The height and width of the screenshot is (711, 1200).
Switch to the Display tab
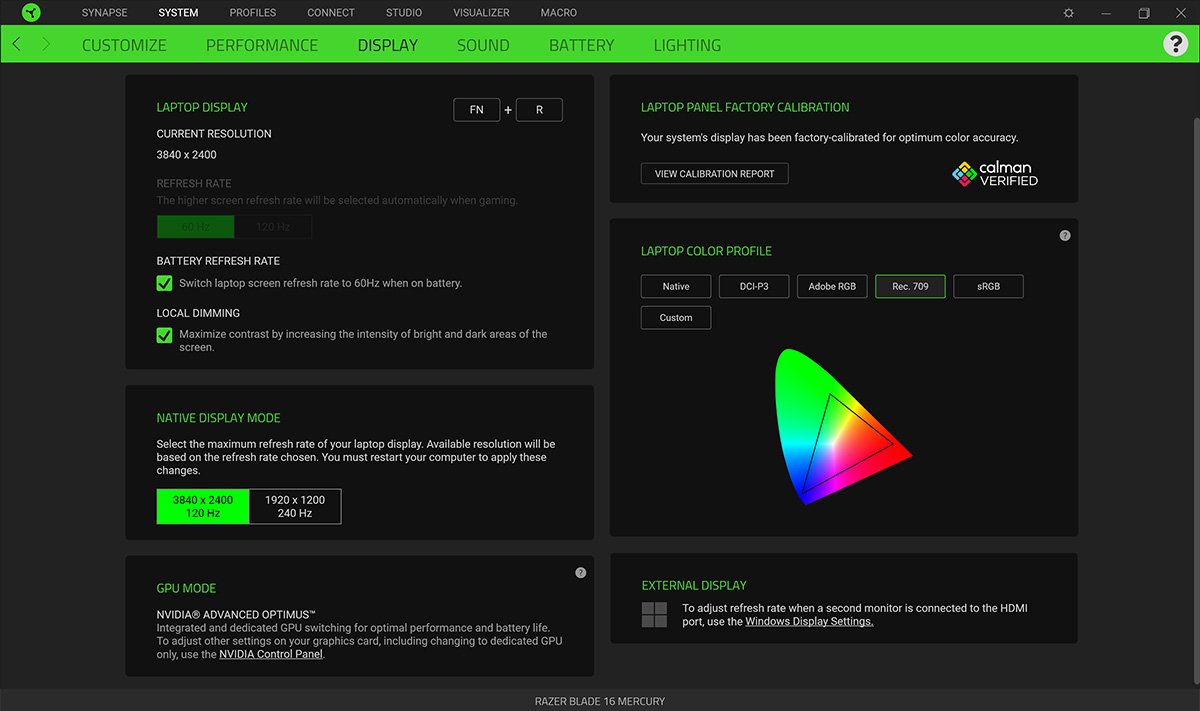(x=388, y=45)
